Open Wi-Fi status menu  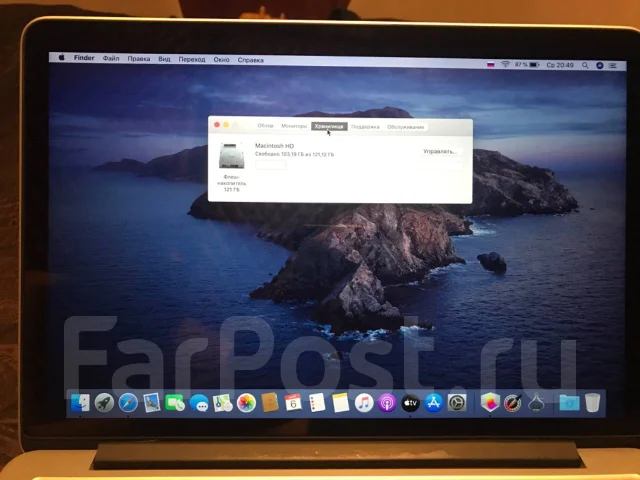pyautogui.click(x=505, y=64)
